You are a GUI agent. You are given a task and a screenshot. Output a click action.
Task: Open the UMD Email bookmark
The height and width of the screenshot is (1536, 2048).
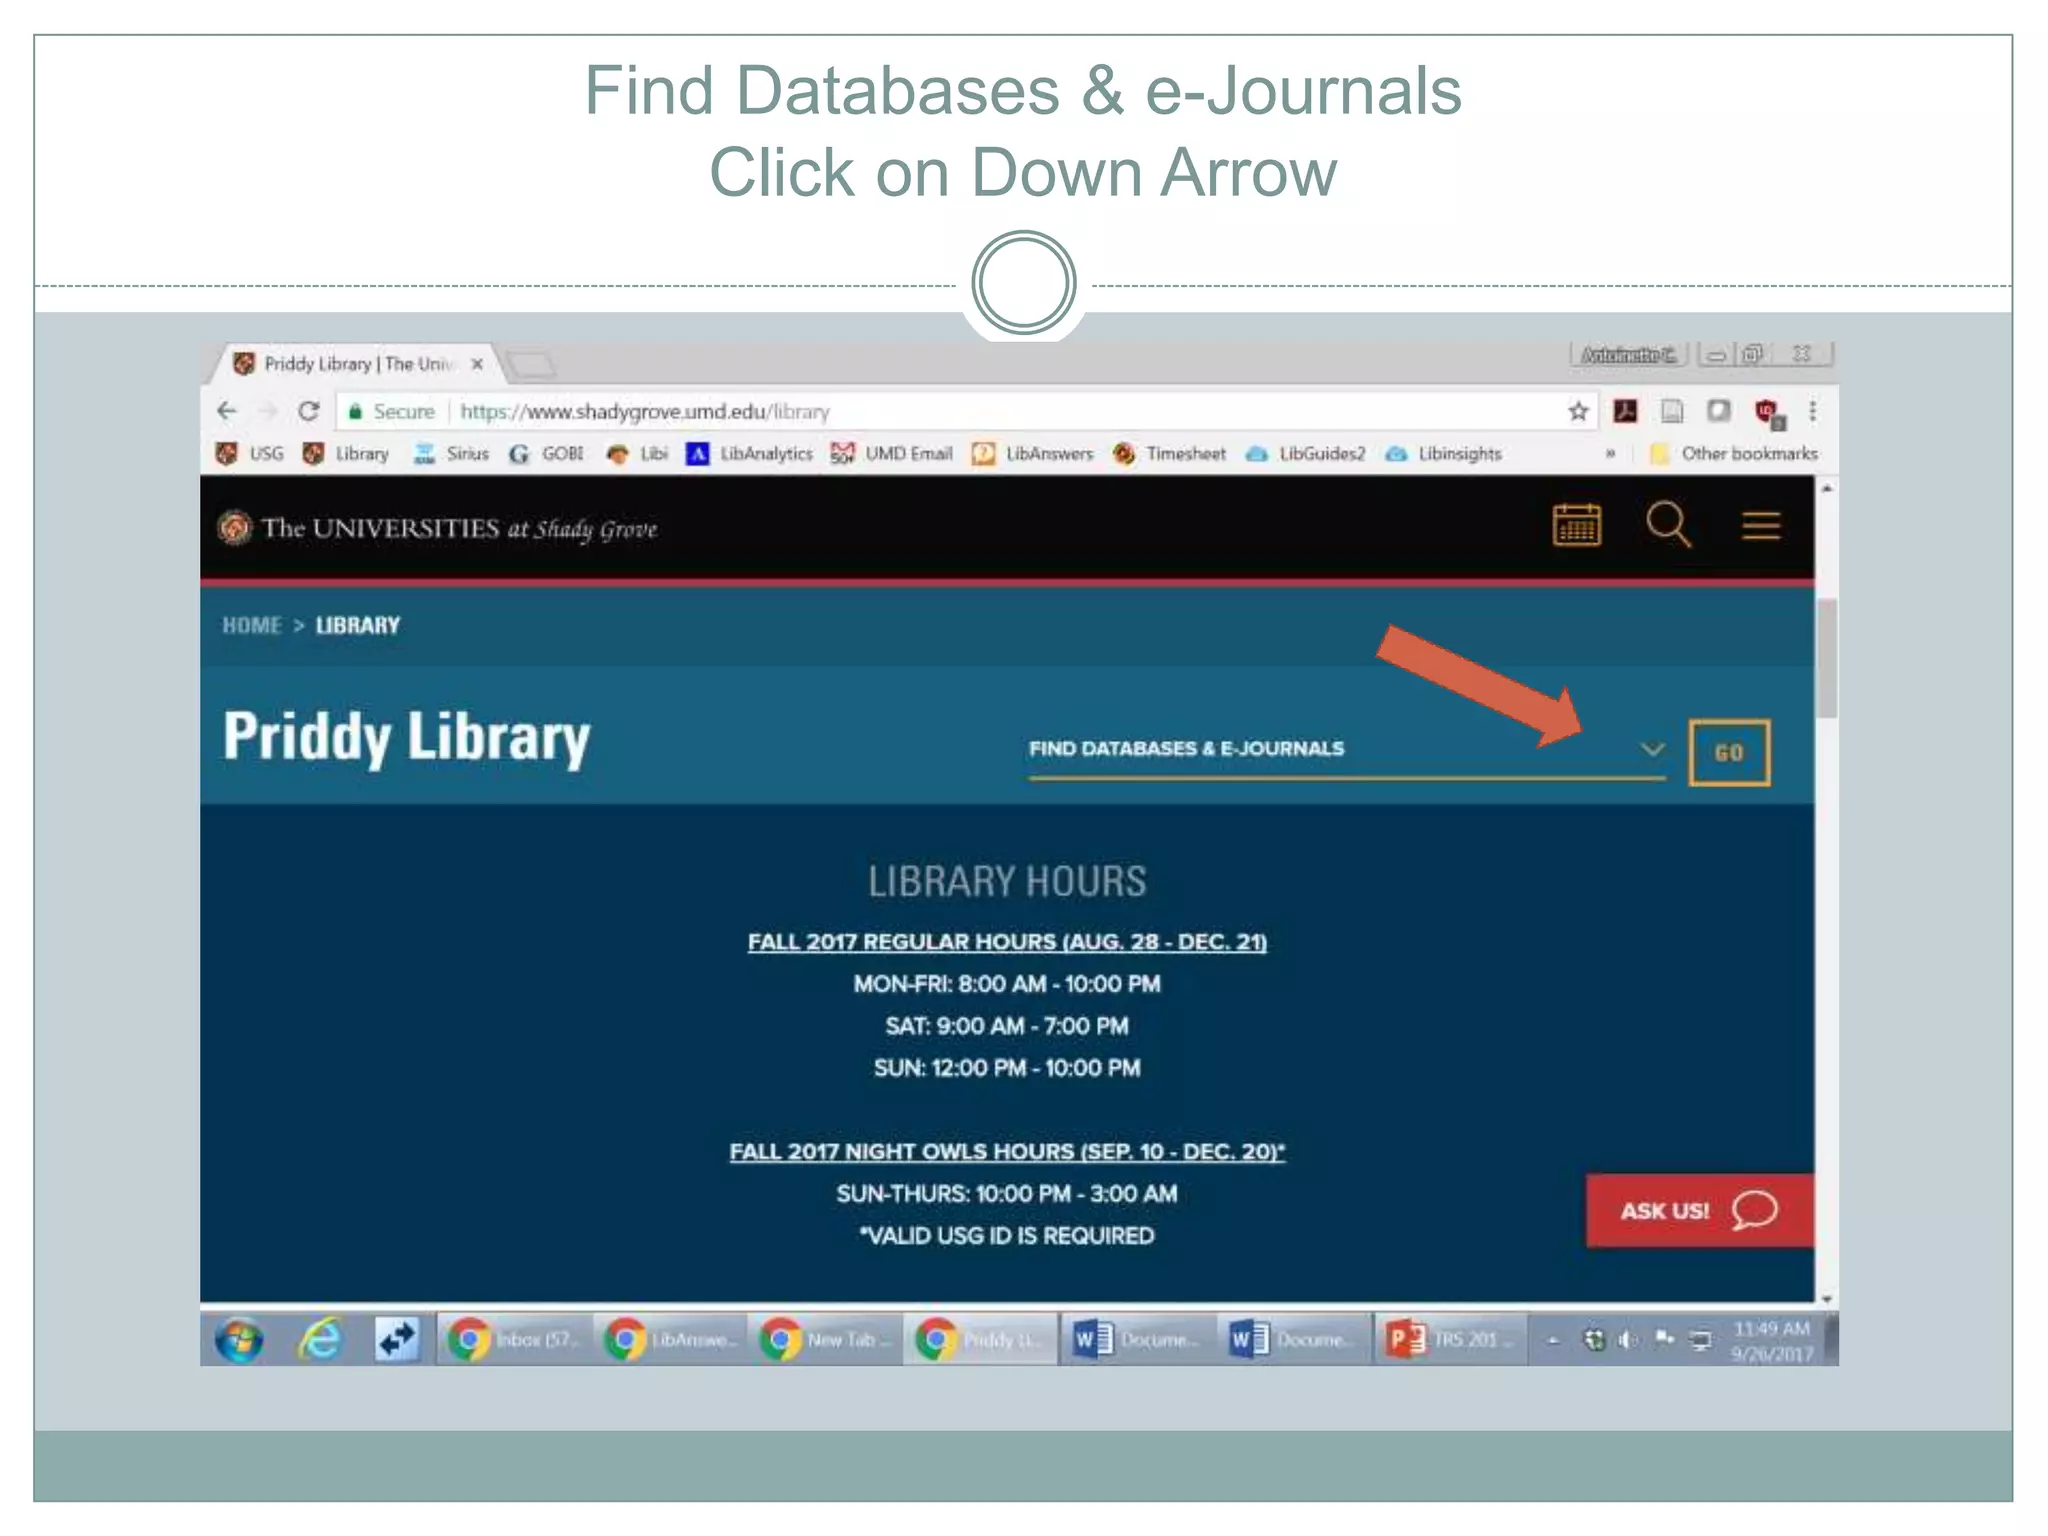(x=892, y=454)
